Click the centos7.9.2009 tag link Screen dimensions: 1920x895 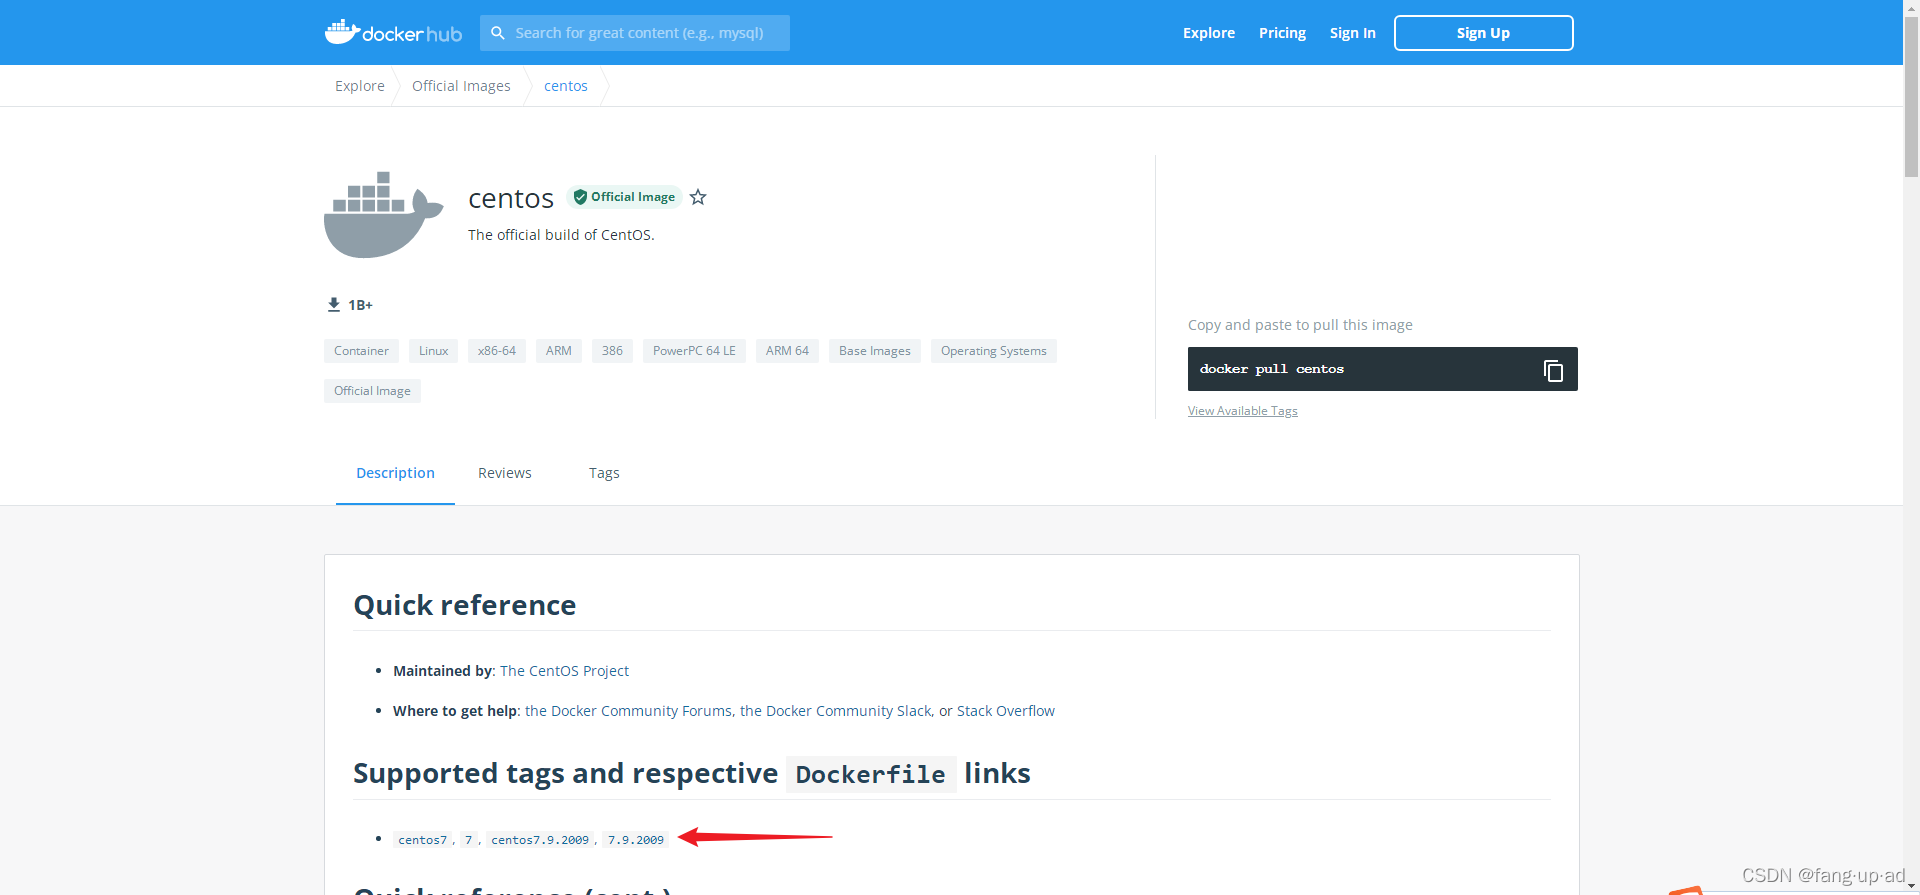click(x=540, y=840)
